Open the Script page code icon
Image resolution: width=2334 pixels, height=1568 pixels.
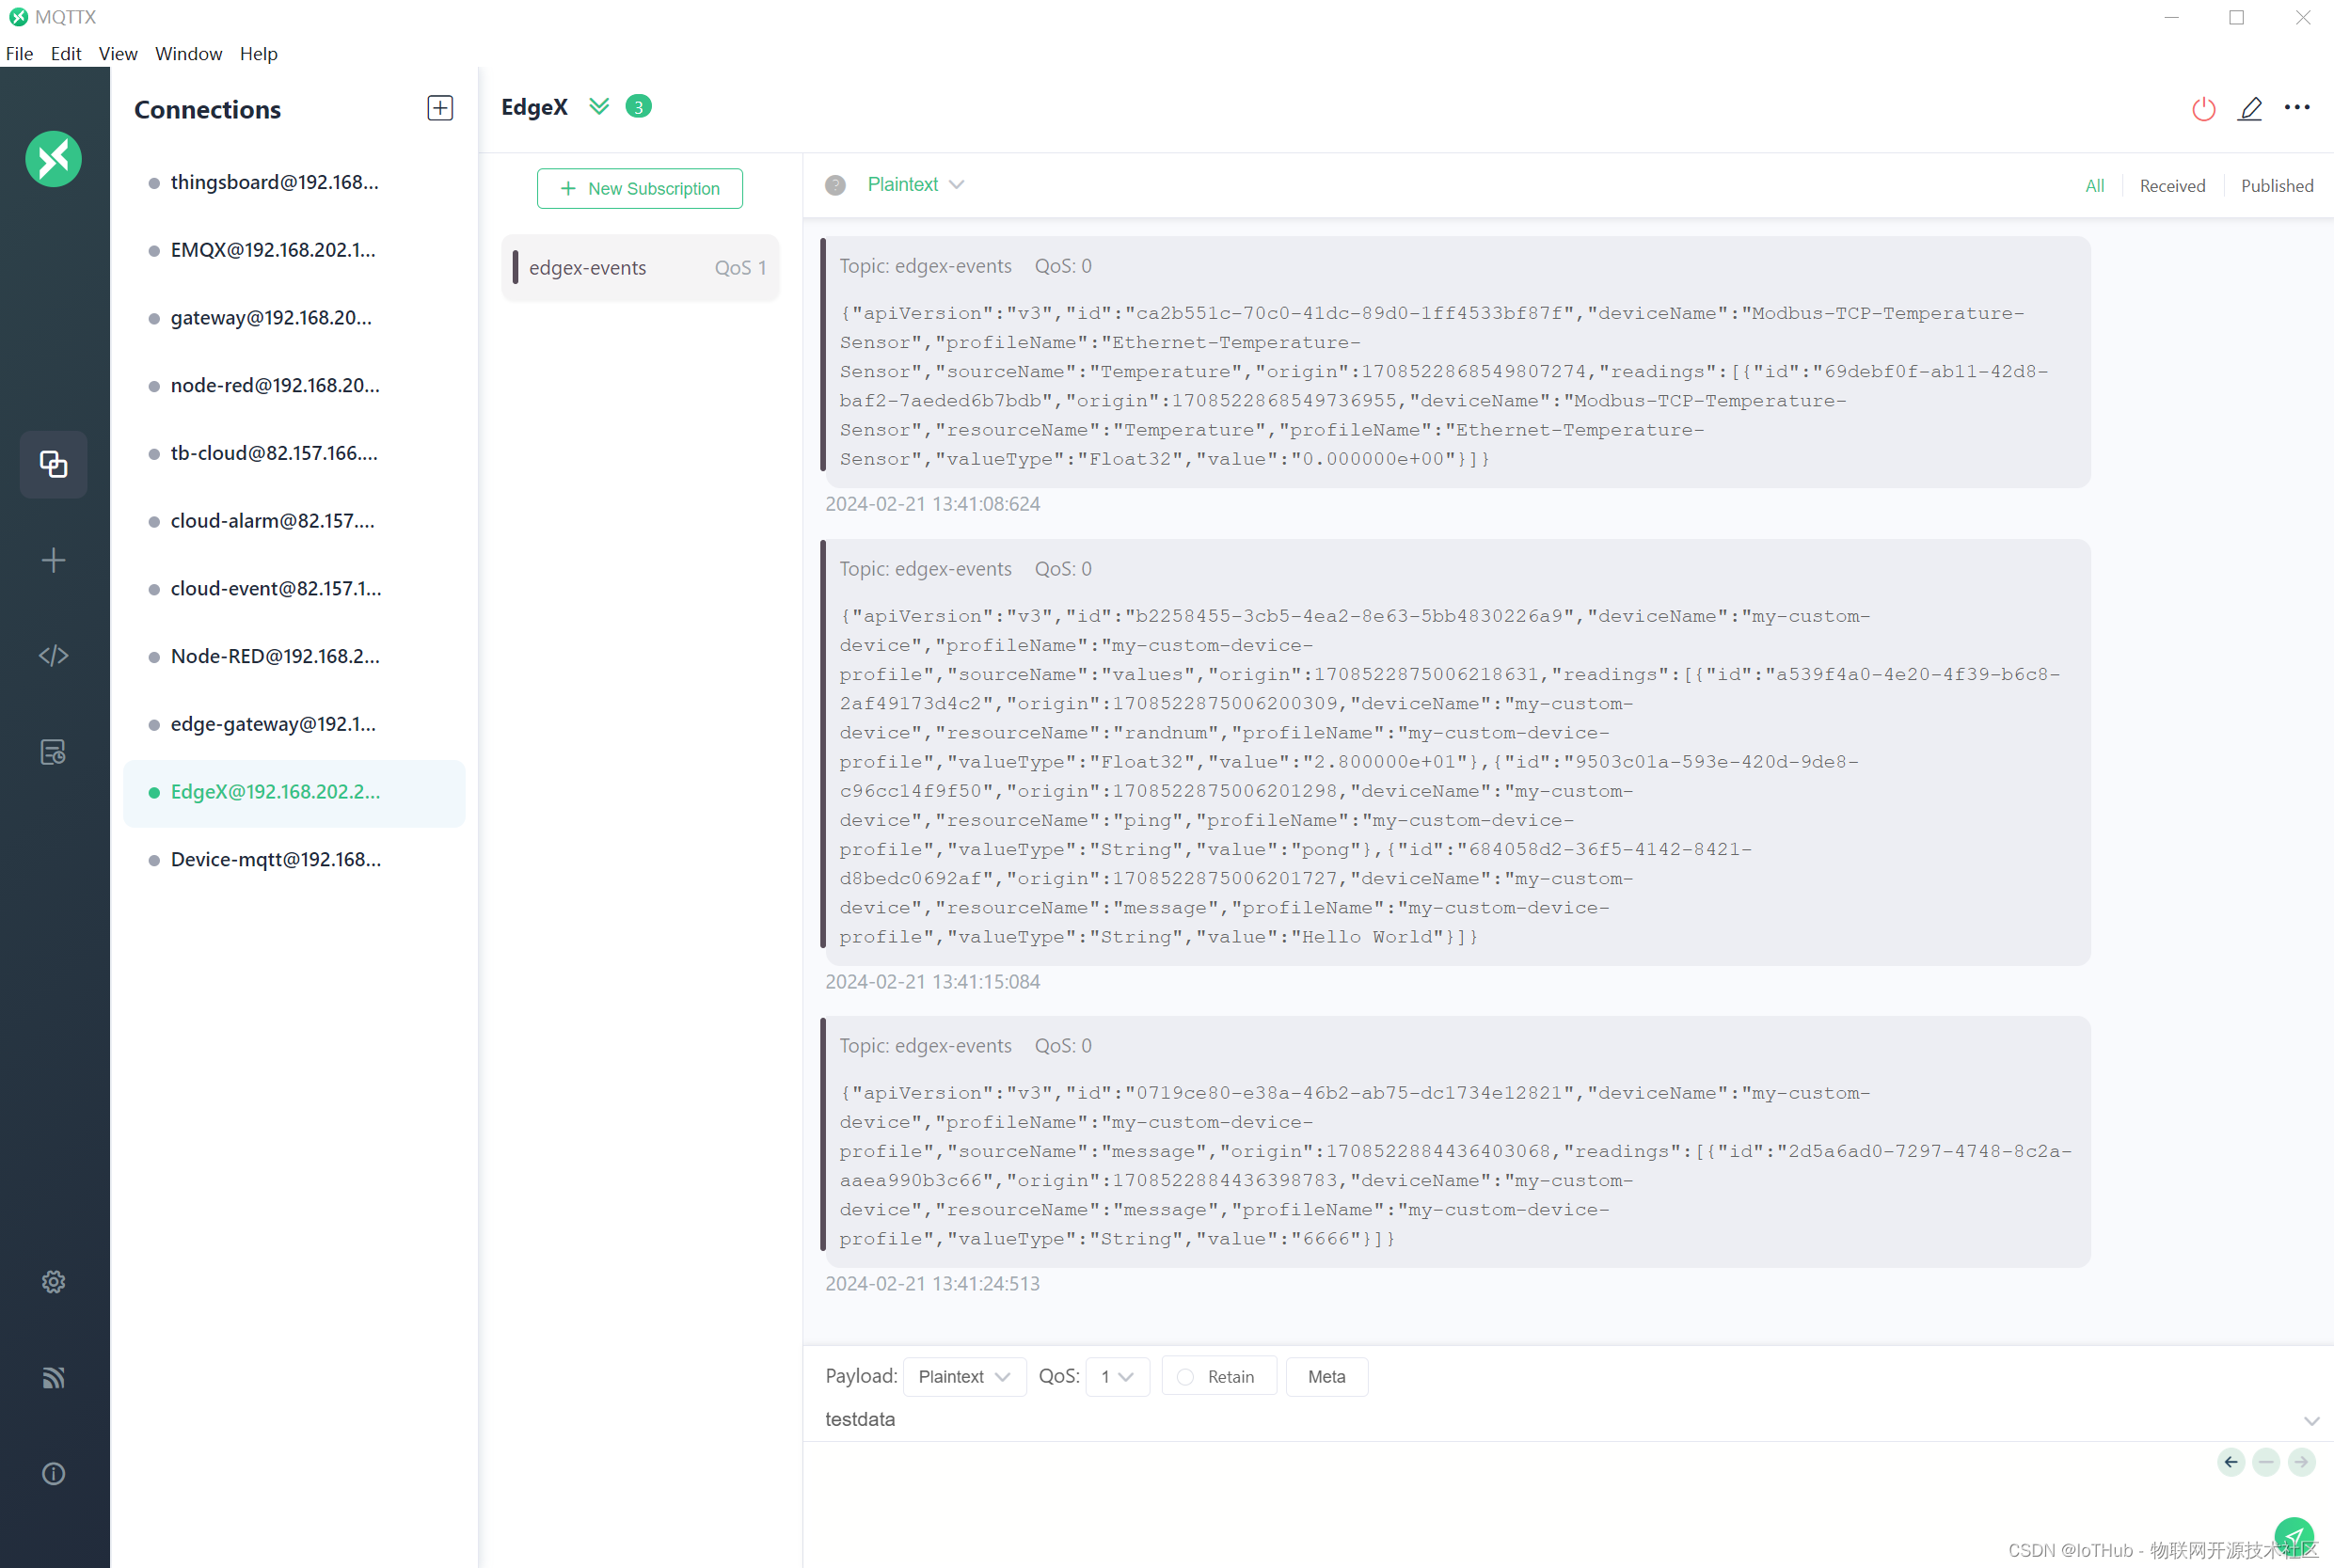point(53,656)
